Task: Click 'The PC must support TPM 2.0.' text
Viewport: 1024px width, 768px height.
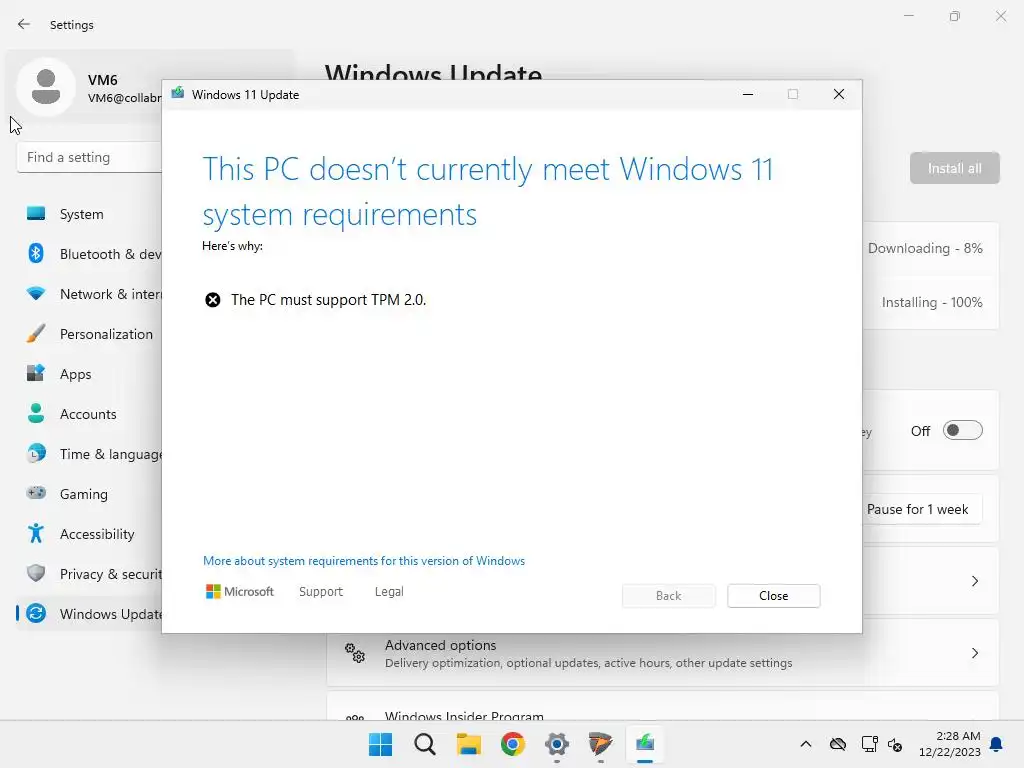Action: click(x=328, y=300)
